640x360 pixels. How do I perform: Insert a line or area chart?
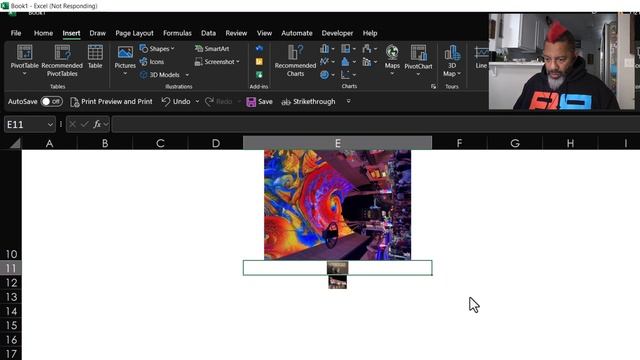(327, 62)
